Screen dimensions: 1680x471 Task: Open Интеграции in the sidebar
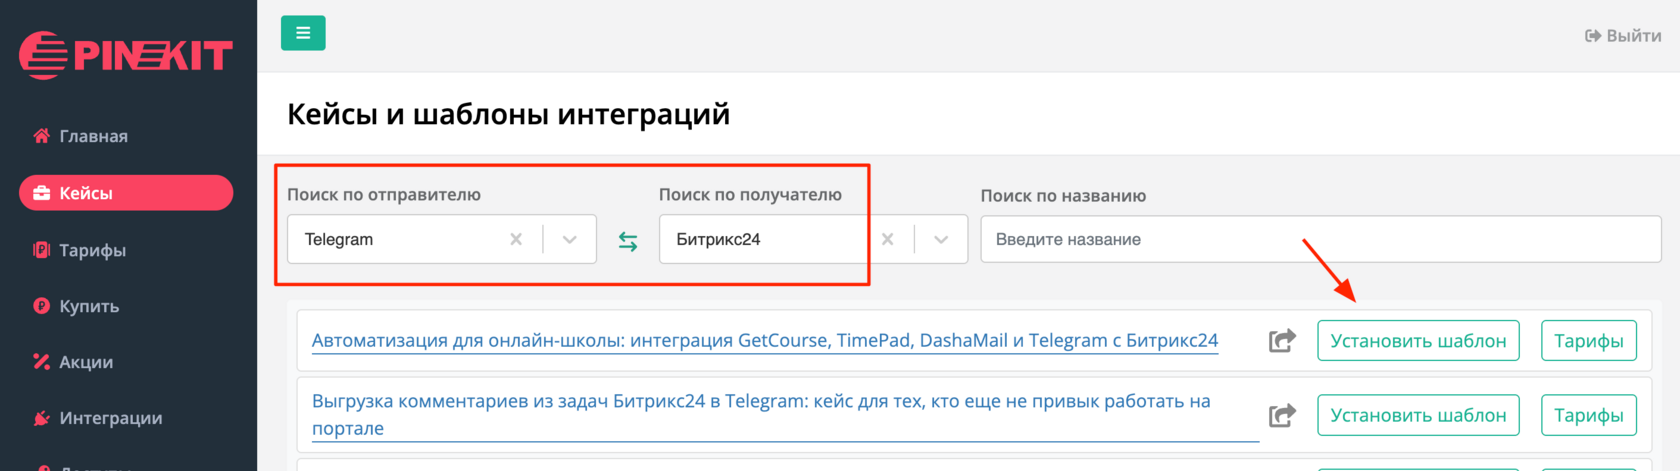[x=111, y=418]
